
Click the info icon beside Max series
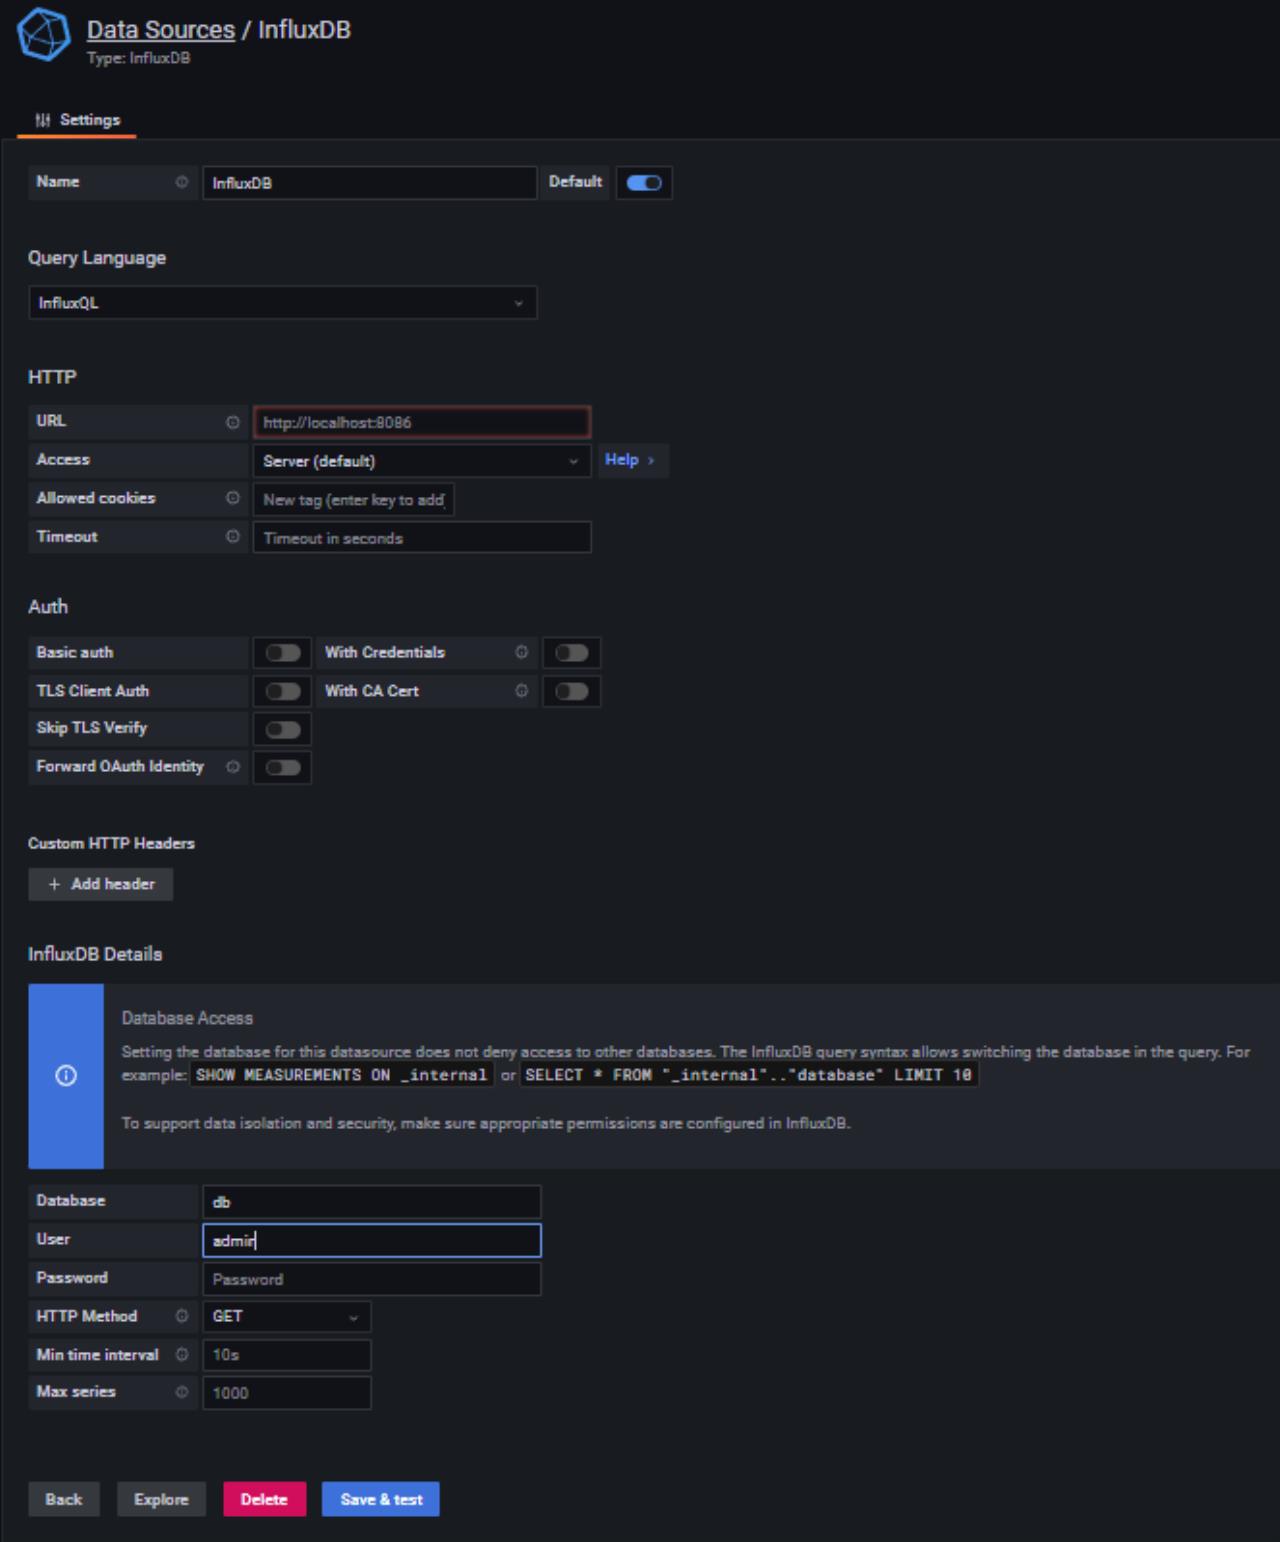pyautogui.click(x=182, y=1392)
